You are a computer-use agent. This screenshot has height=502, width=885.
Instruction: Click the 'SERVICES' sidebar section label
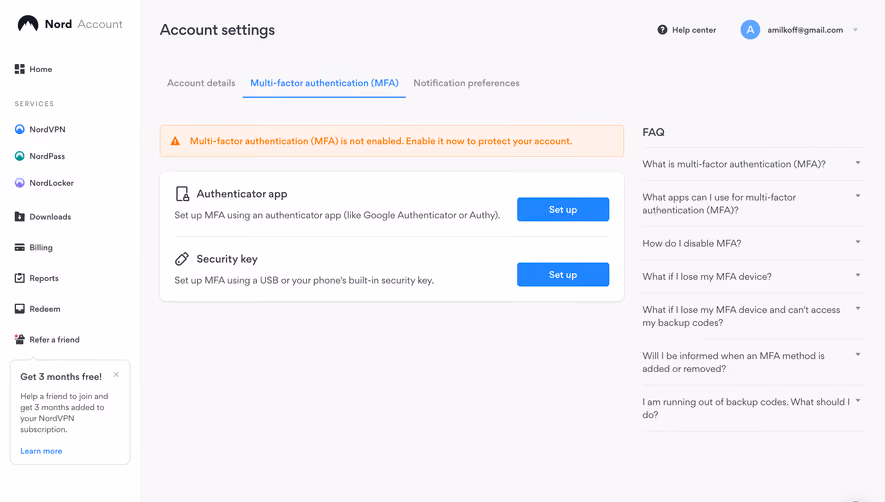tap(34, 104)
